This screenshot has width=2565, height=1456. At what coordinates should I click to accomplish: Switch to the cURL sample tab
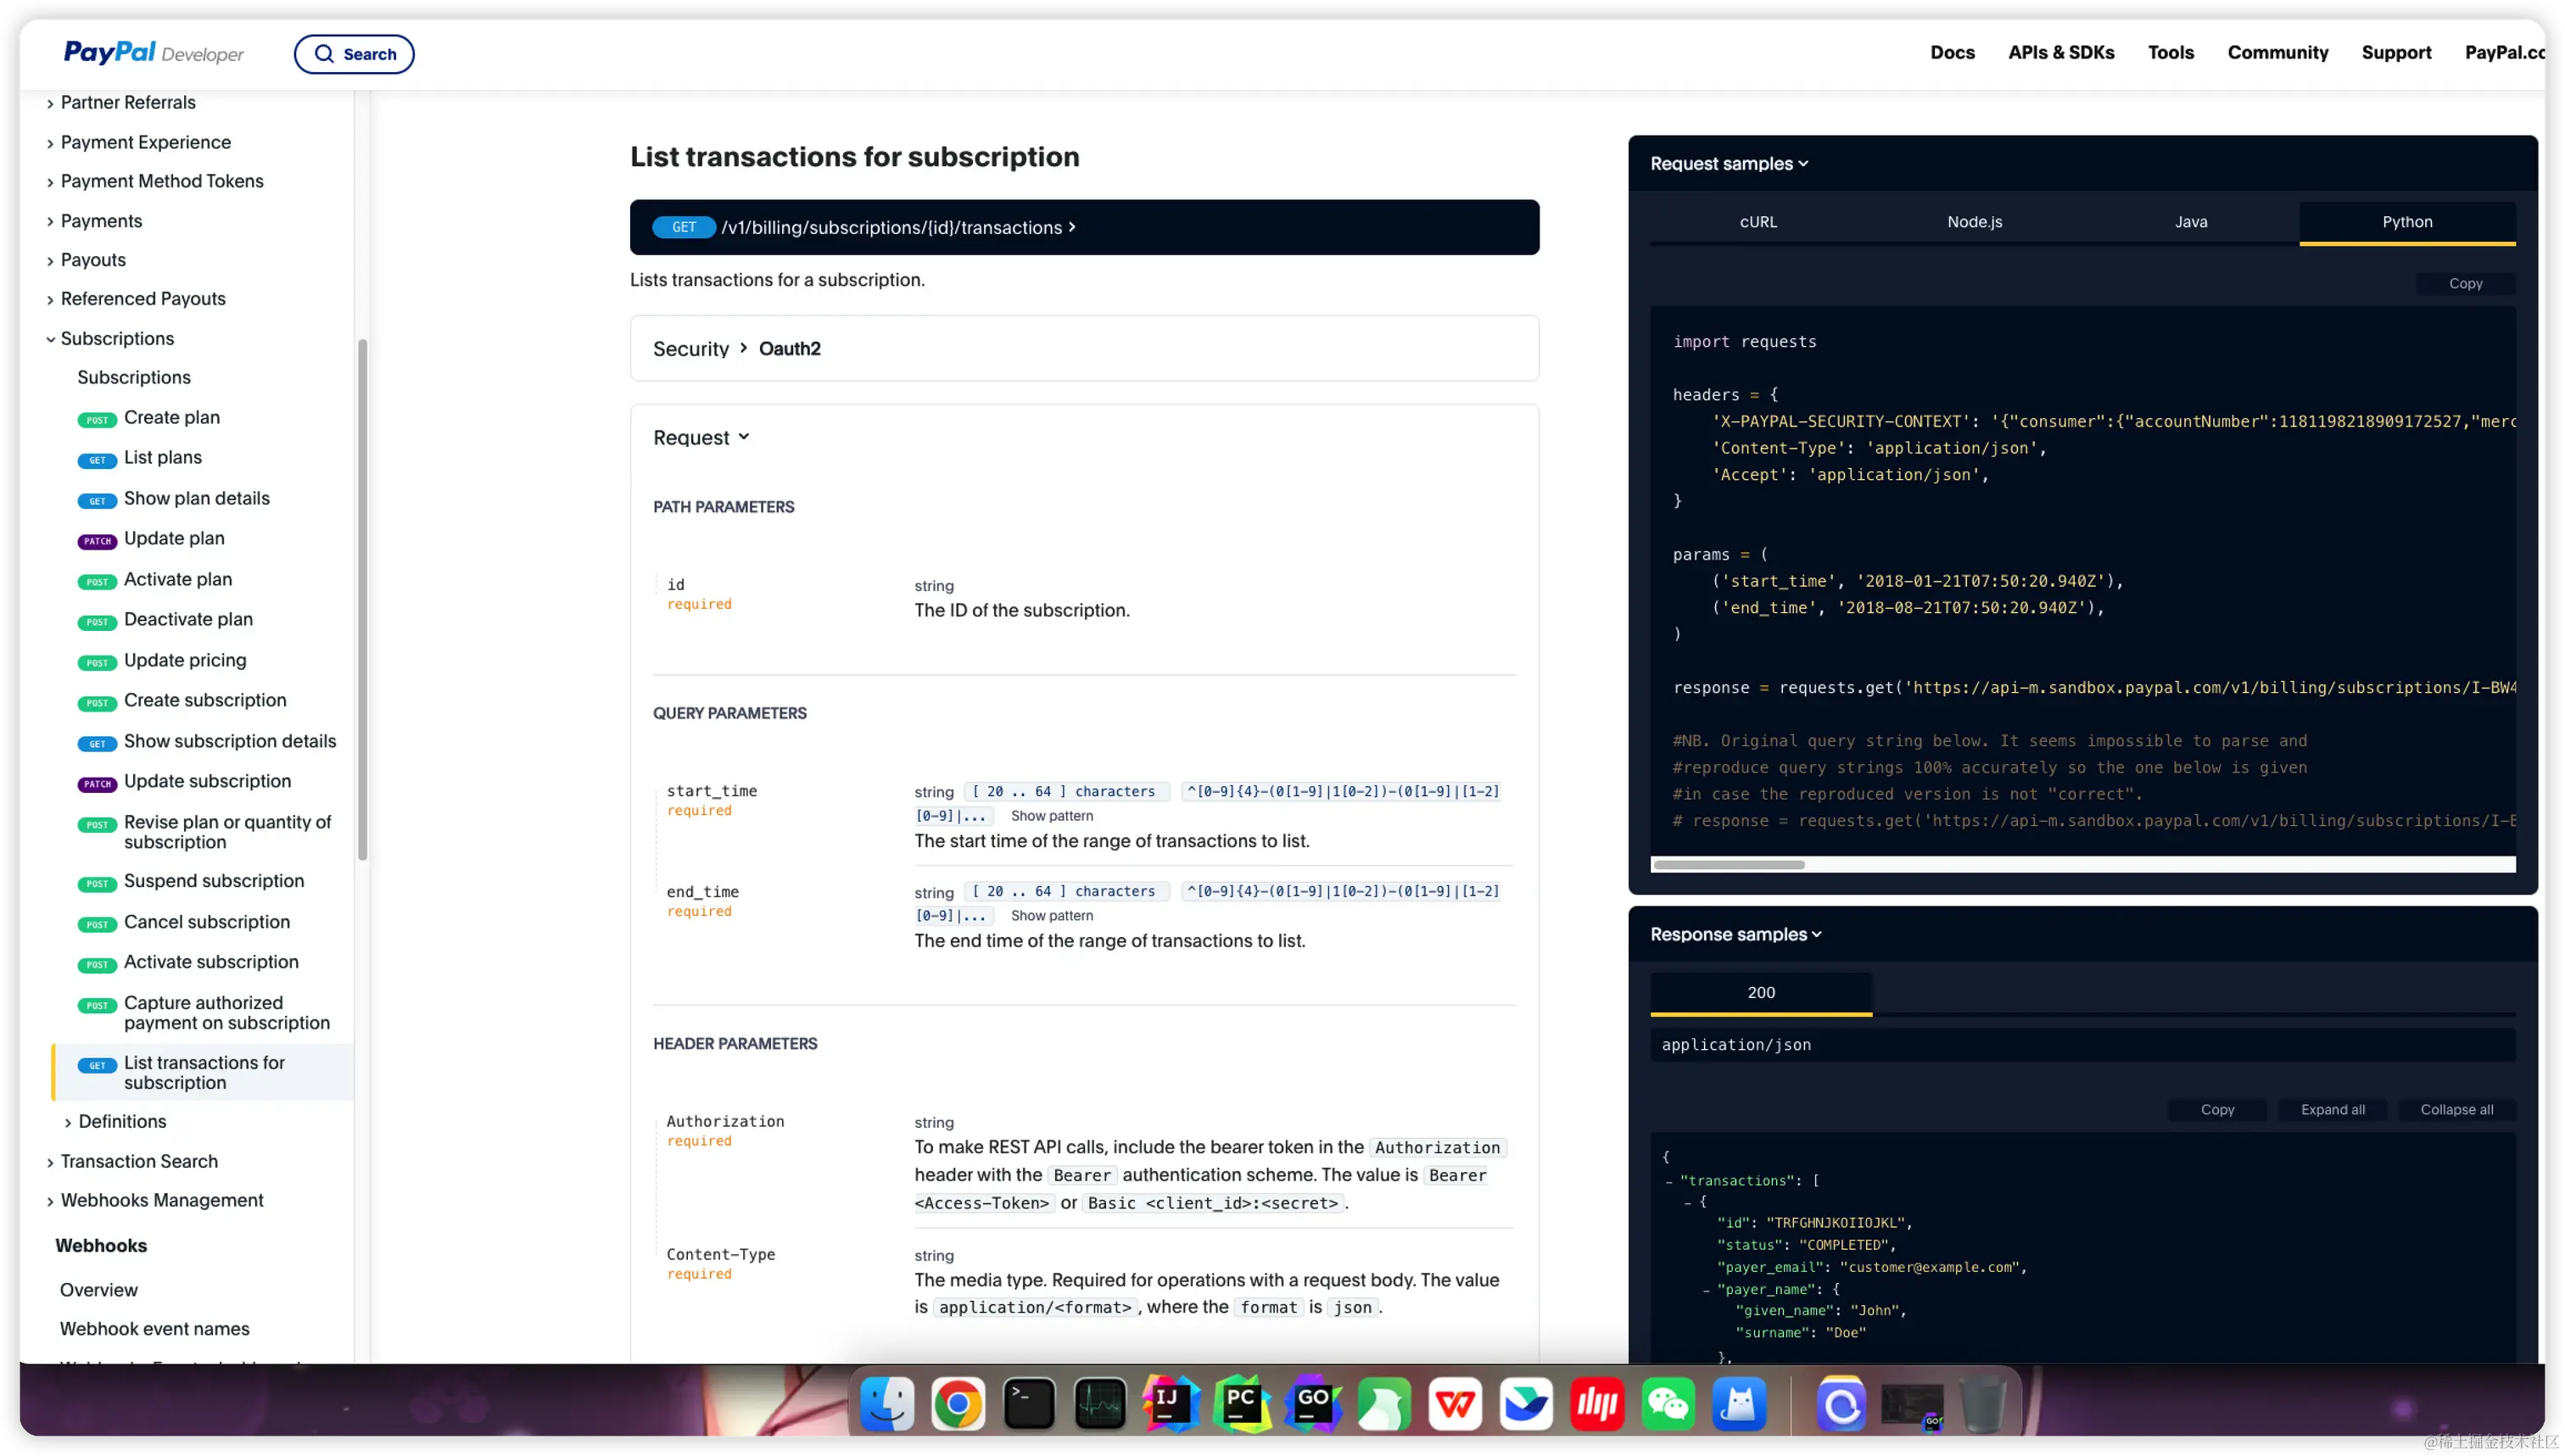pos(1758,222)
